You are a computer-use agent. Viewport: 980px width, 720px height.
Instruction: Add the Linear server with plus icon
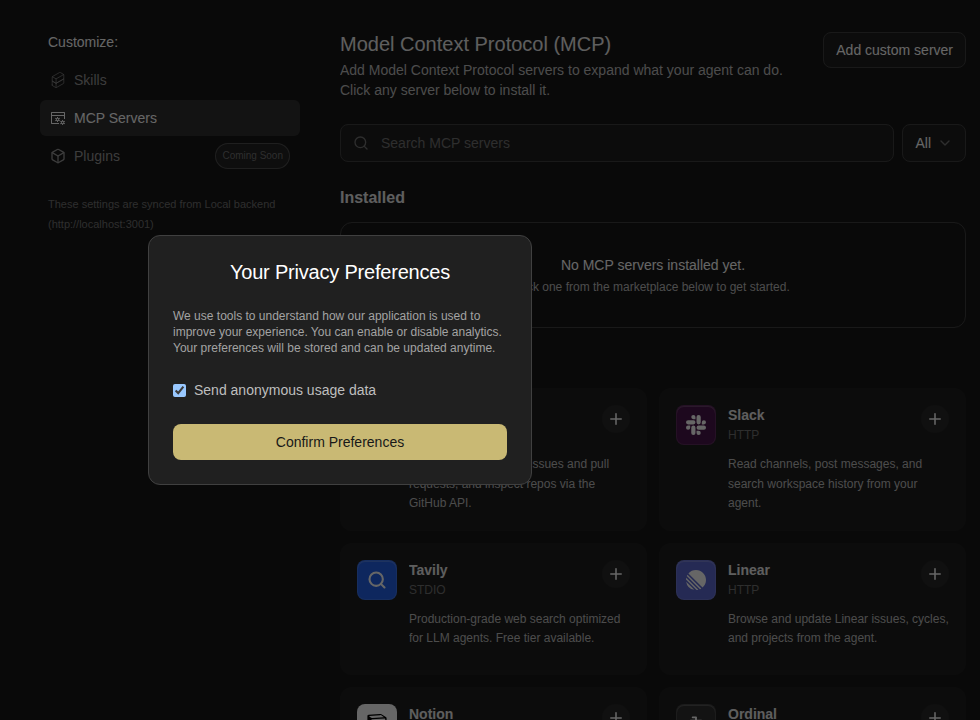coord(934,574)
